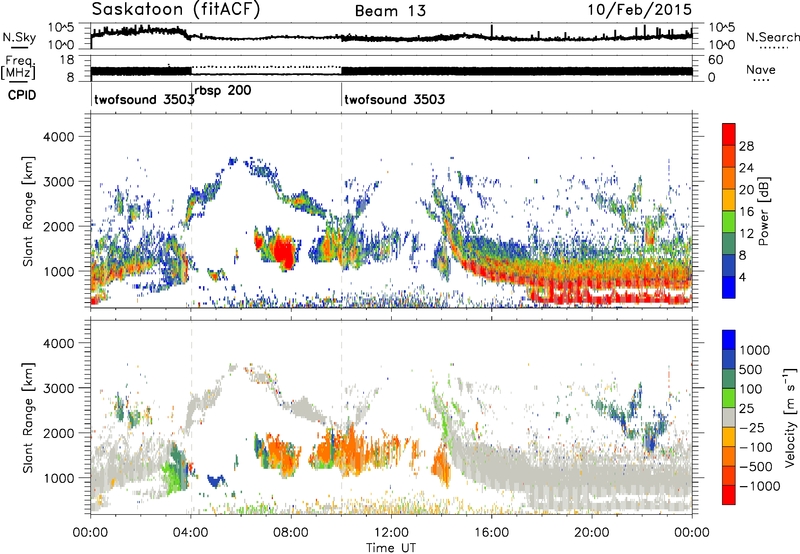Click the '4000' tick on power panel
The image size is (800, 554).
[58, 137]
